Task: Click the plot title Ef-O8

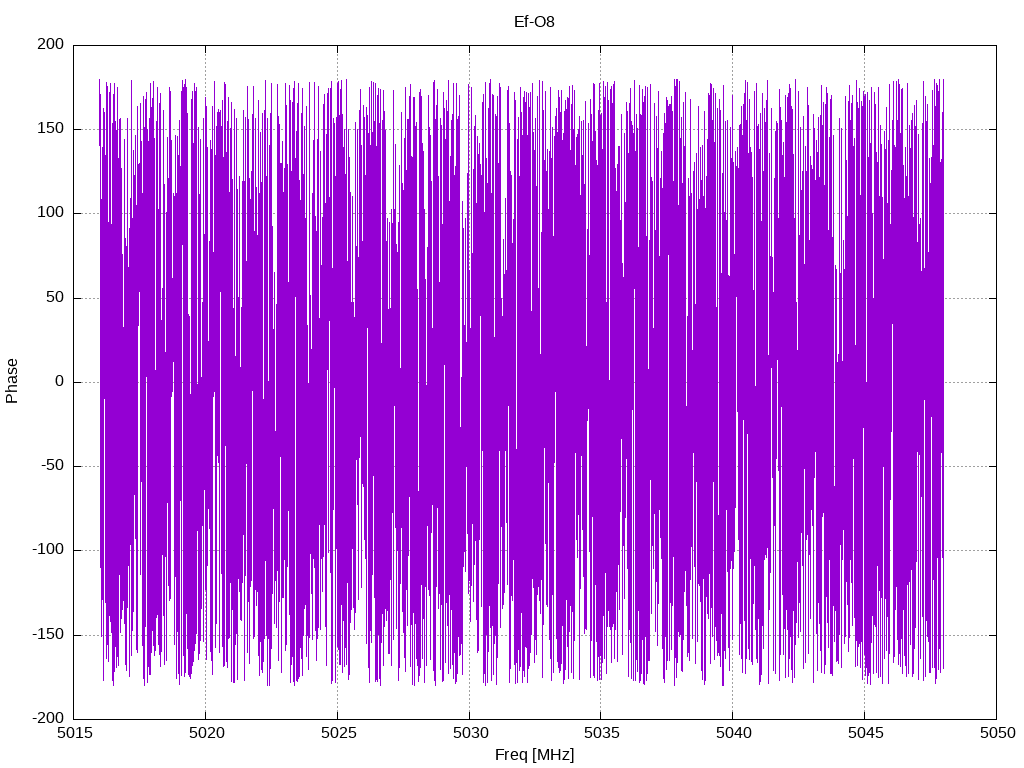Action: 534,22
